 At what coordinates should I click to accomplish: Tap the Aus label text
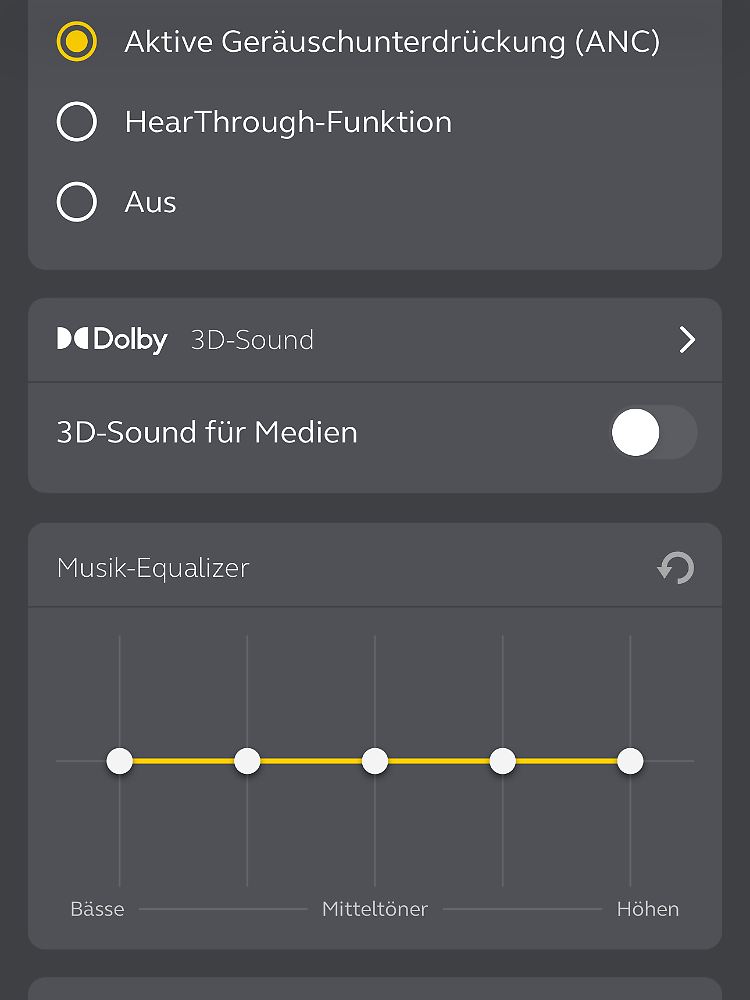[x=151, y=202]
